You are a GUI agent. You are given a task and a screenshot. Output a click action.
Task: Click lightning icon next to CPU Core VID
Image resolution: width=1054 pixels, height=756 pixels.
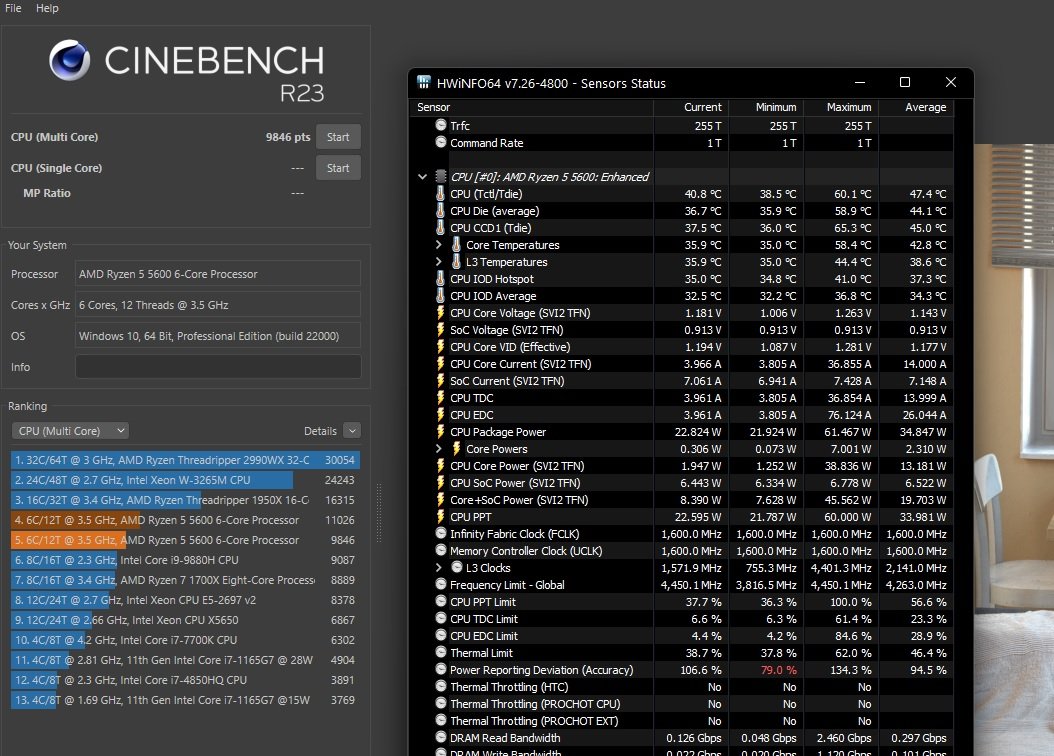click(x=440, y=346)
